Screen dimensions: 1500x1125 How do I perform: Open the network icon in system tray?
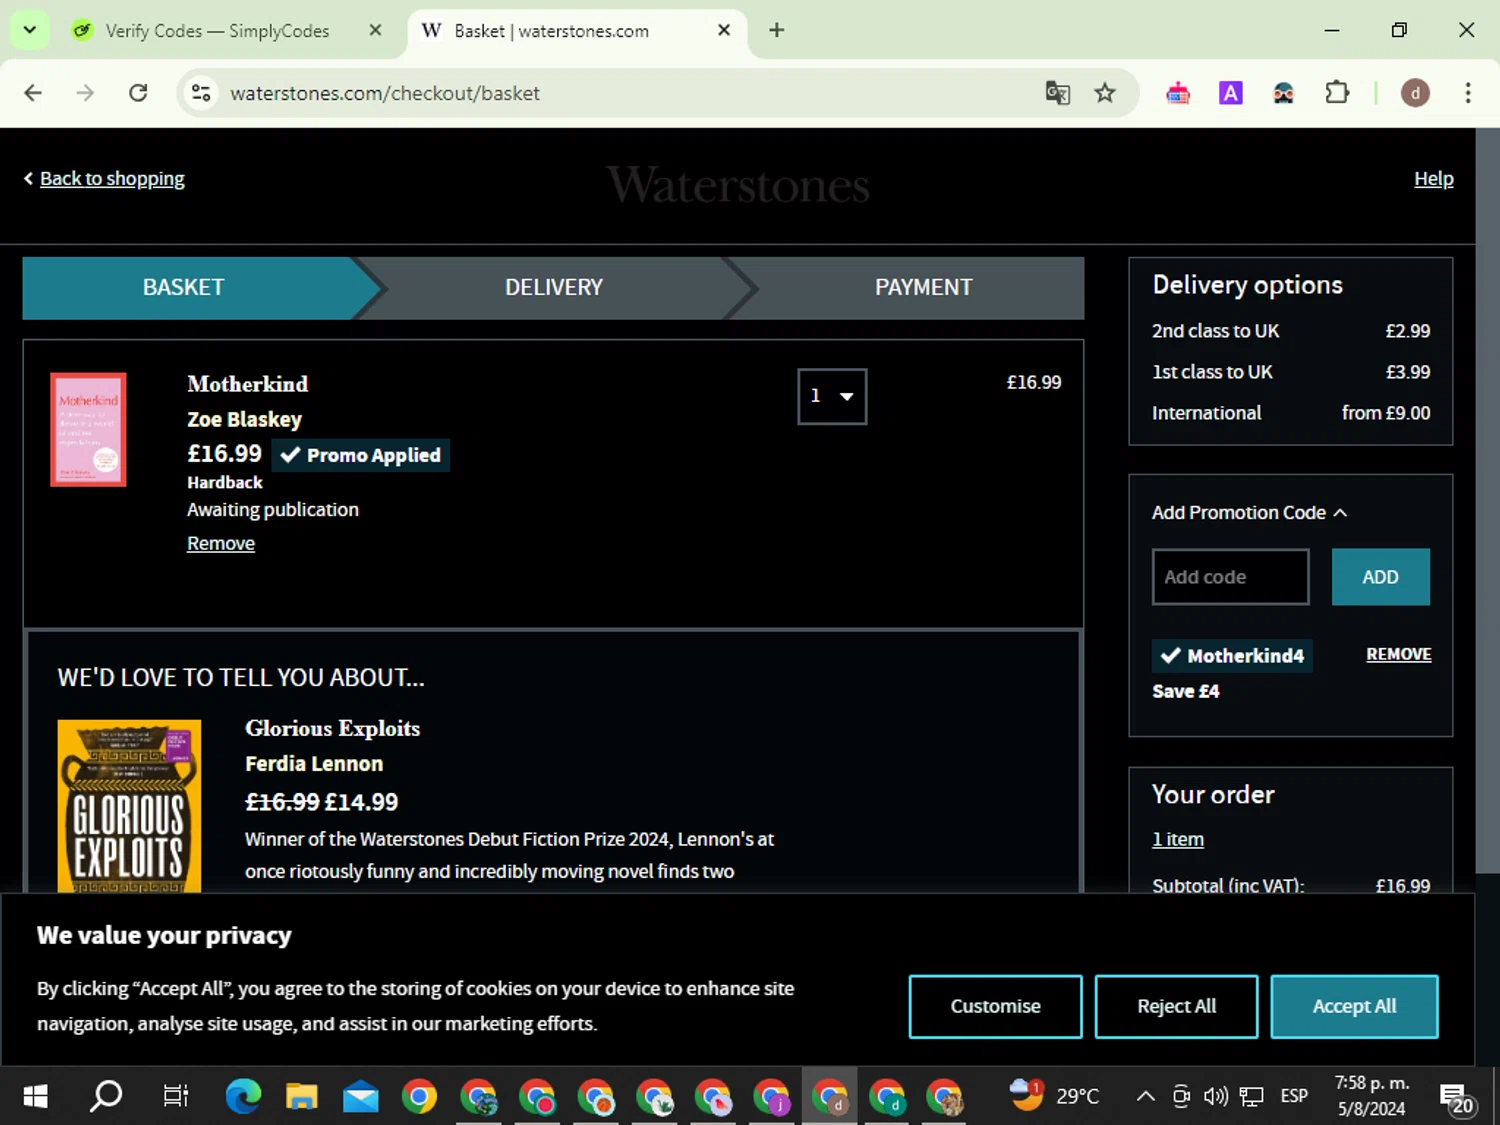pyautogui.click(x=1251, y=1097)
